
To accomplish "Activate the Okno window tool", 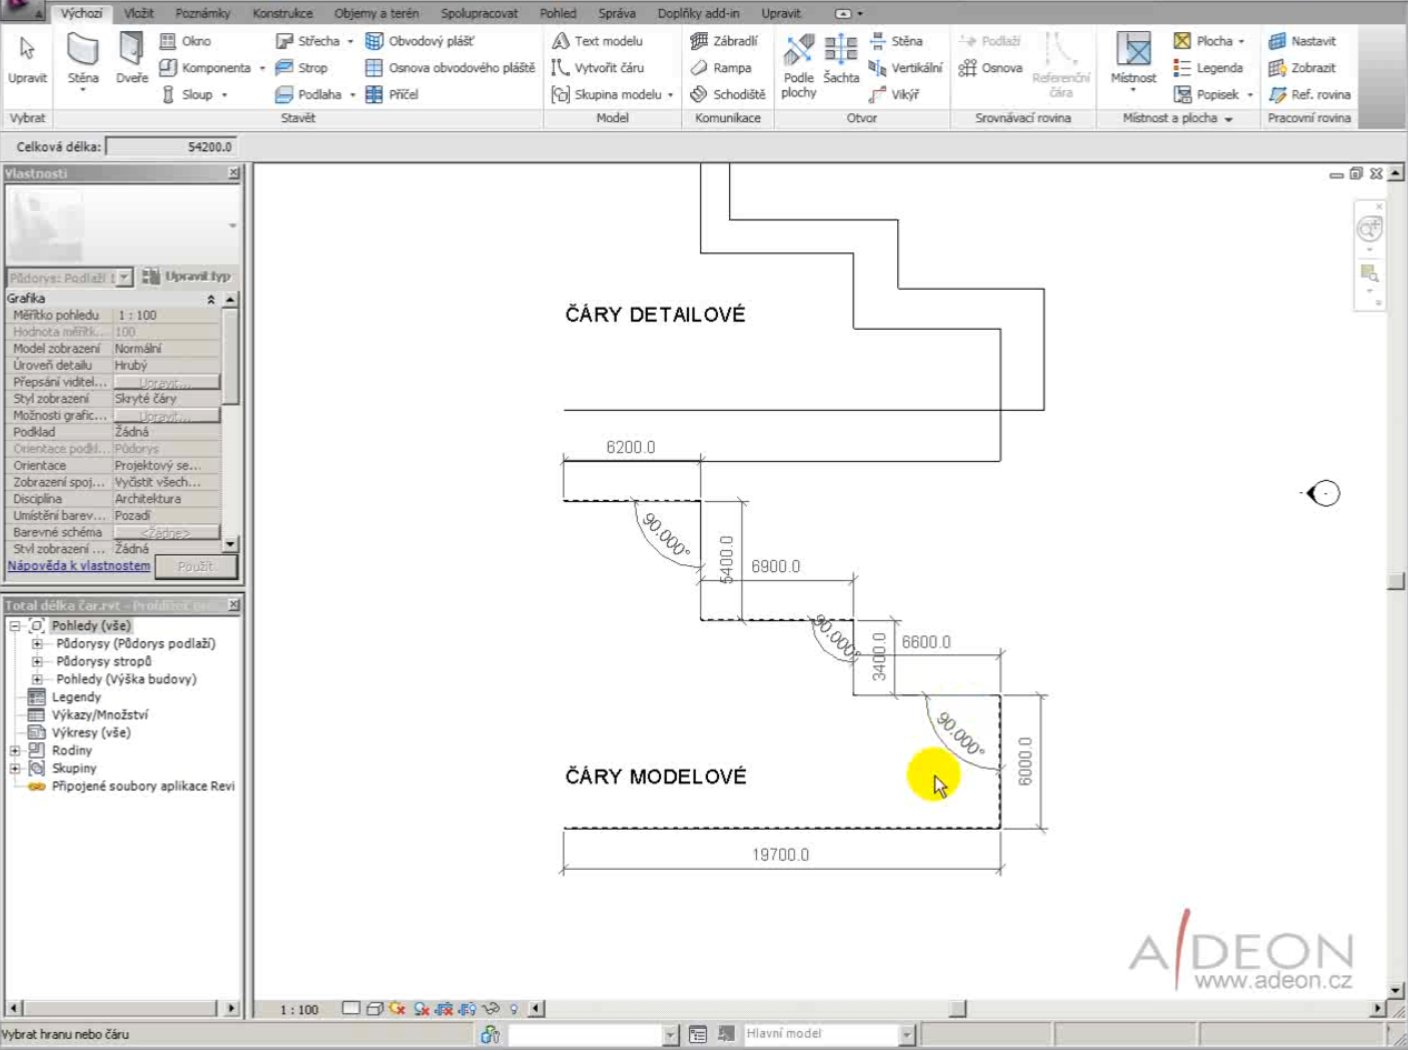I will (x=185, y=41).
